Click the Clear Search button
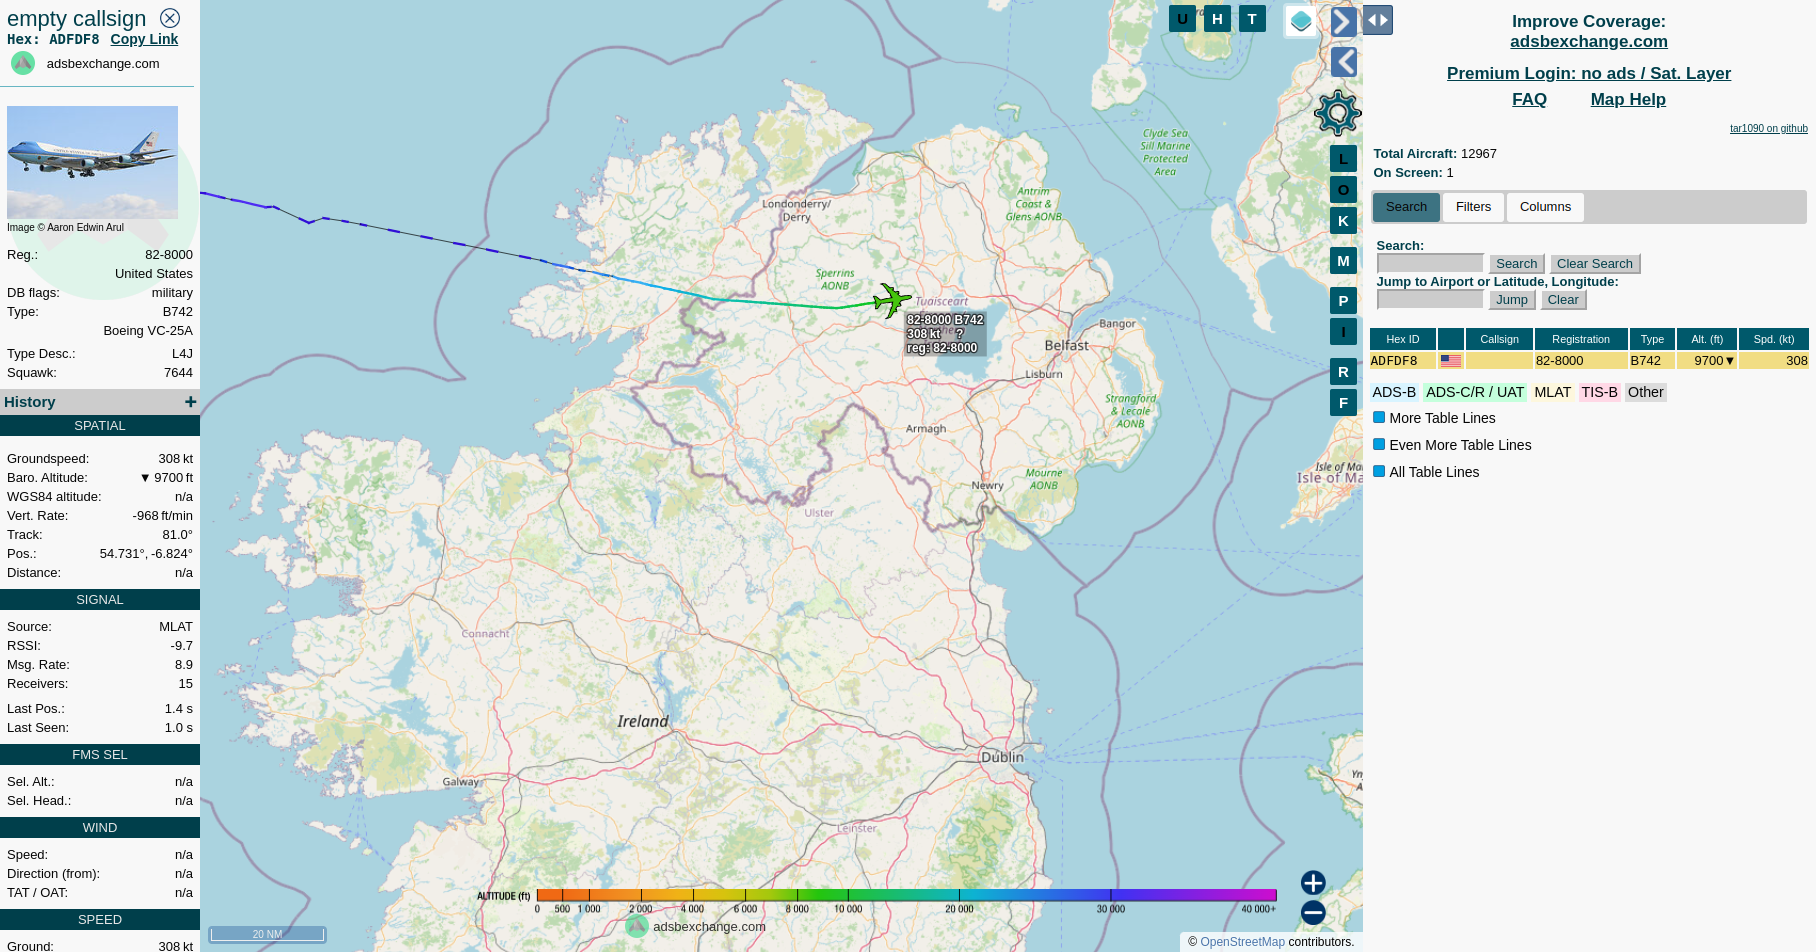This screenshot has height=952, width=1816. [1594, 263]
